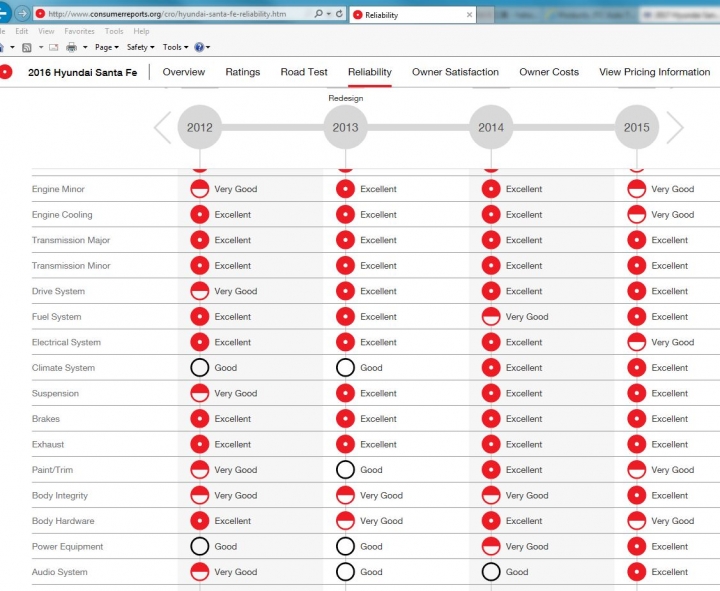Select the 2013 year marker
This screenshot has height=591, width=720.
point(345,127)
